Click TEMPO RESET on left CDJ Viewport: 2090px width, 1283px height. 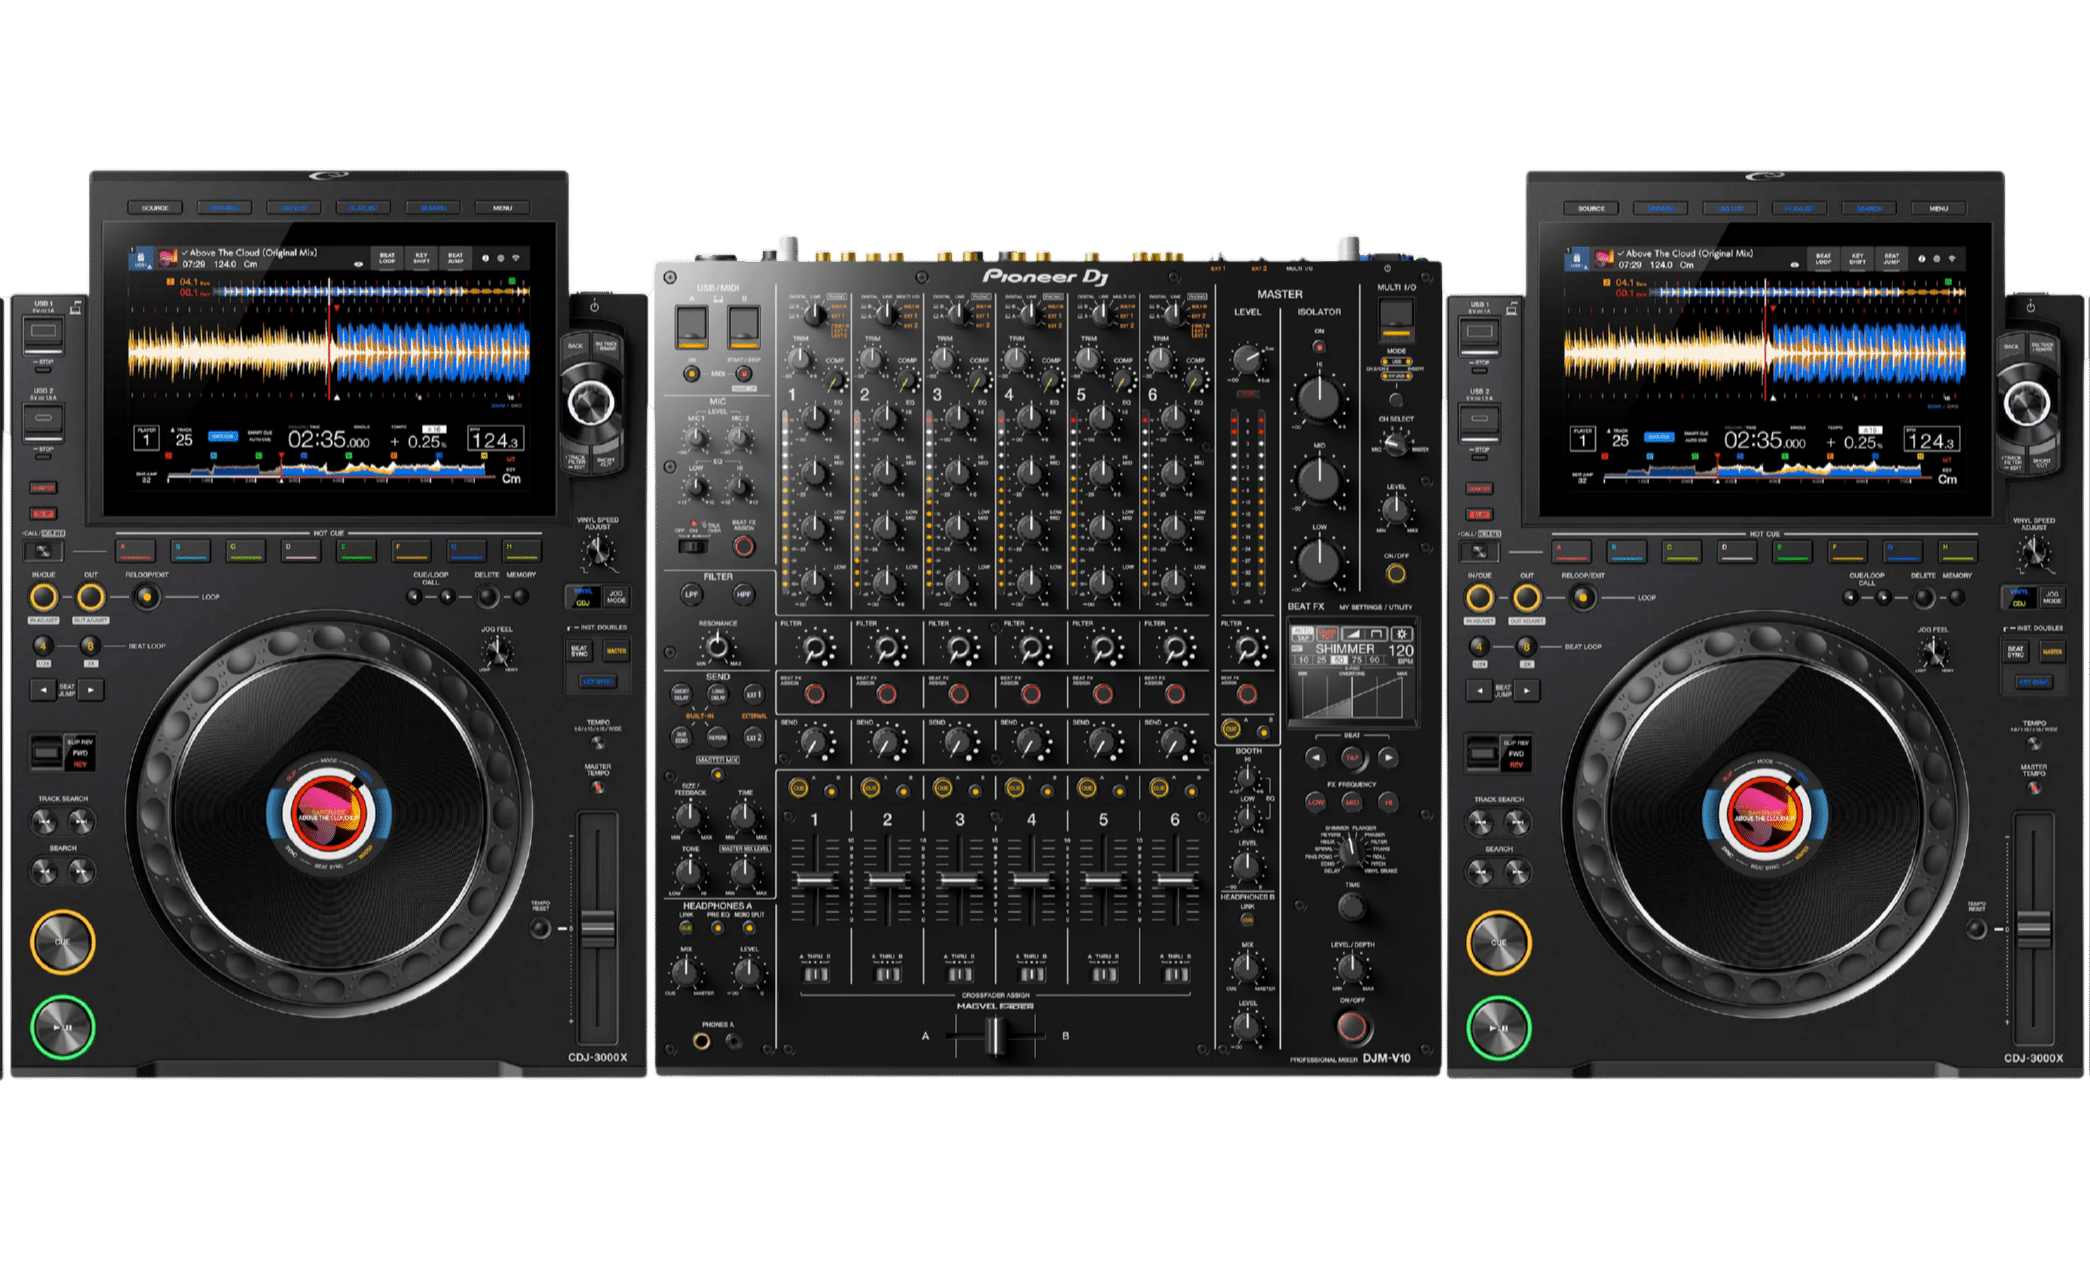(540, 929)
